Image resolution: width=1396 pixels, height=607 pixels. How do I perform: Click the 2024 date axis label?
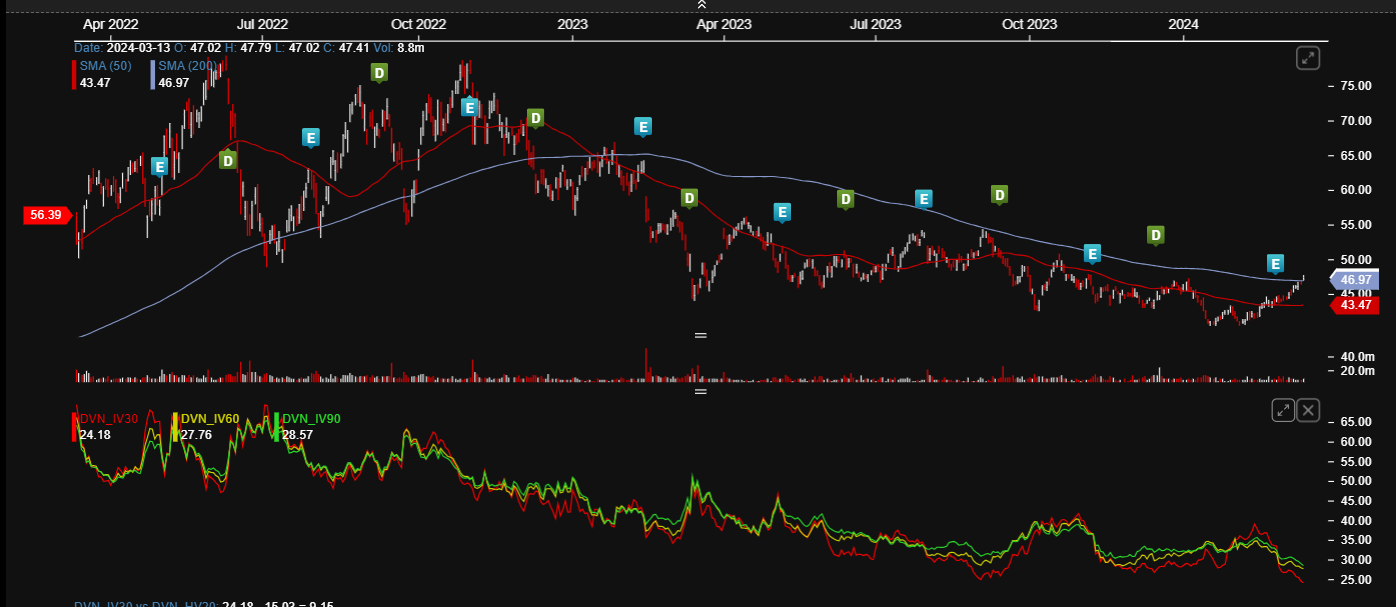click(x=1183, y=23)
